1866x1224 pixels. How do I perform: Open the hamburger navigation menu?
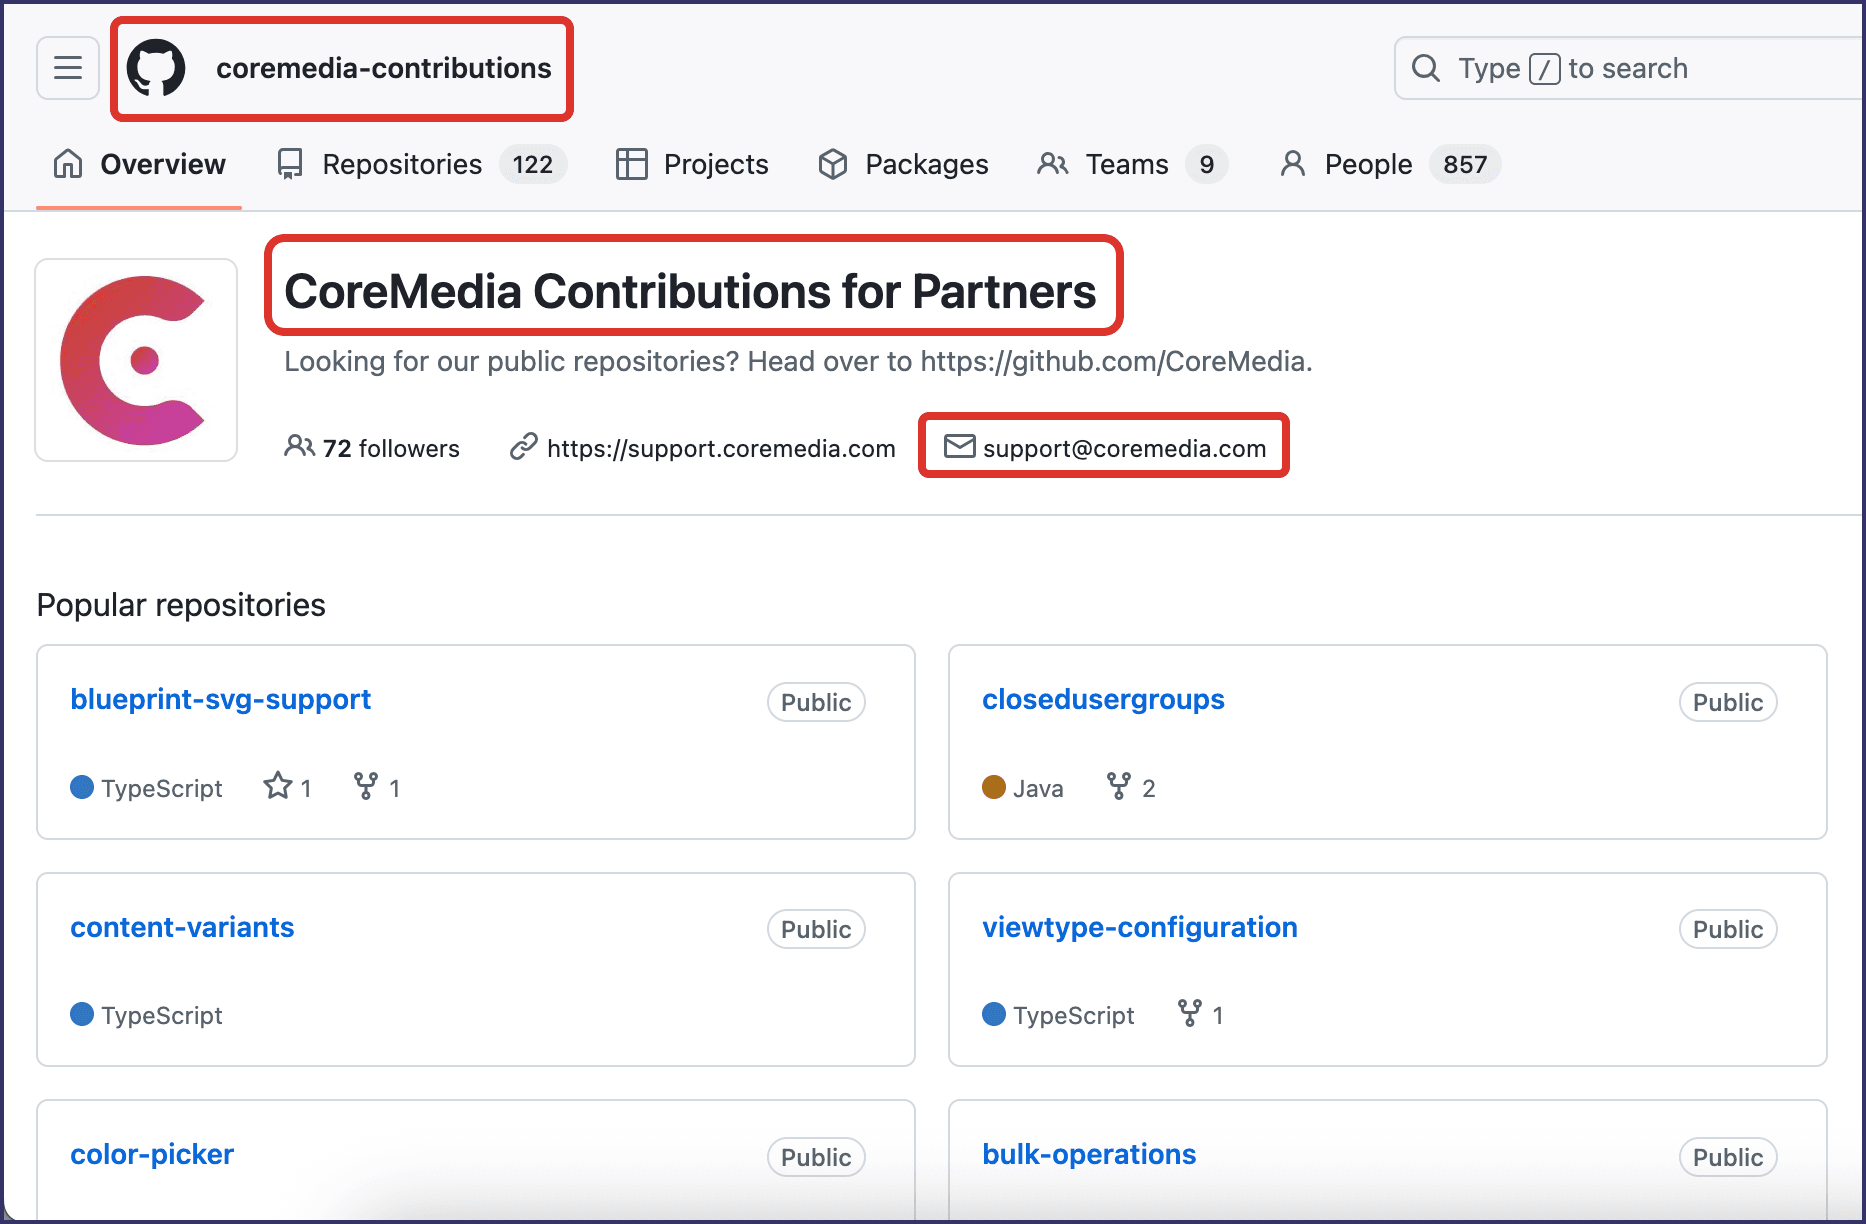tap(68, 68)
